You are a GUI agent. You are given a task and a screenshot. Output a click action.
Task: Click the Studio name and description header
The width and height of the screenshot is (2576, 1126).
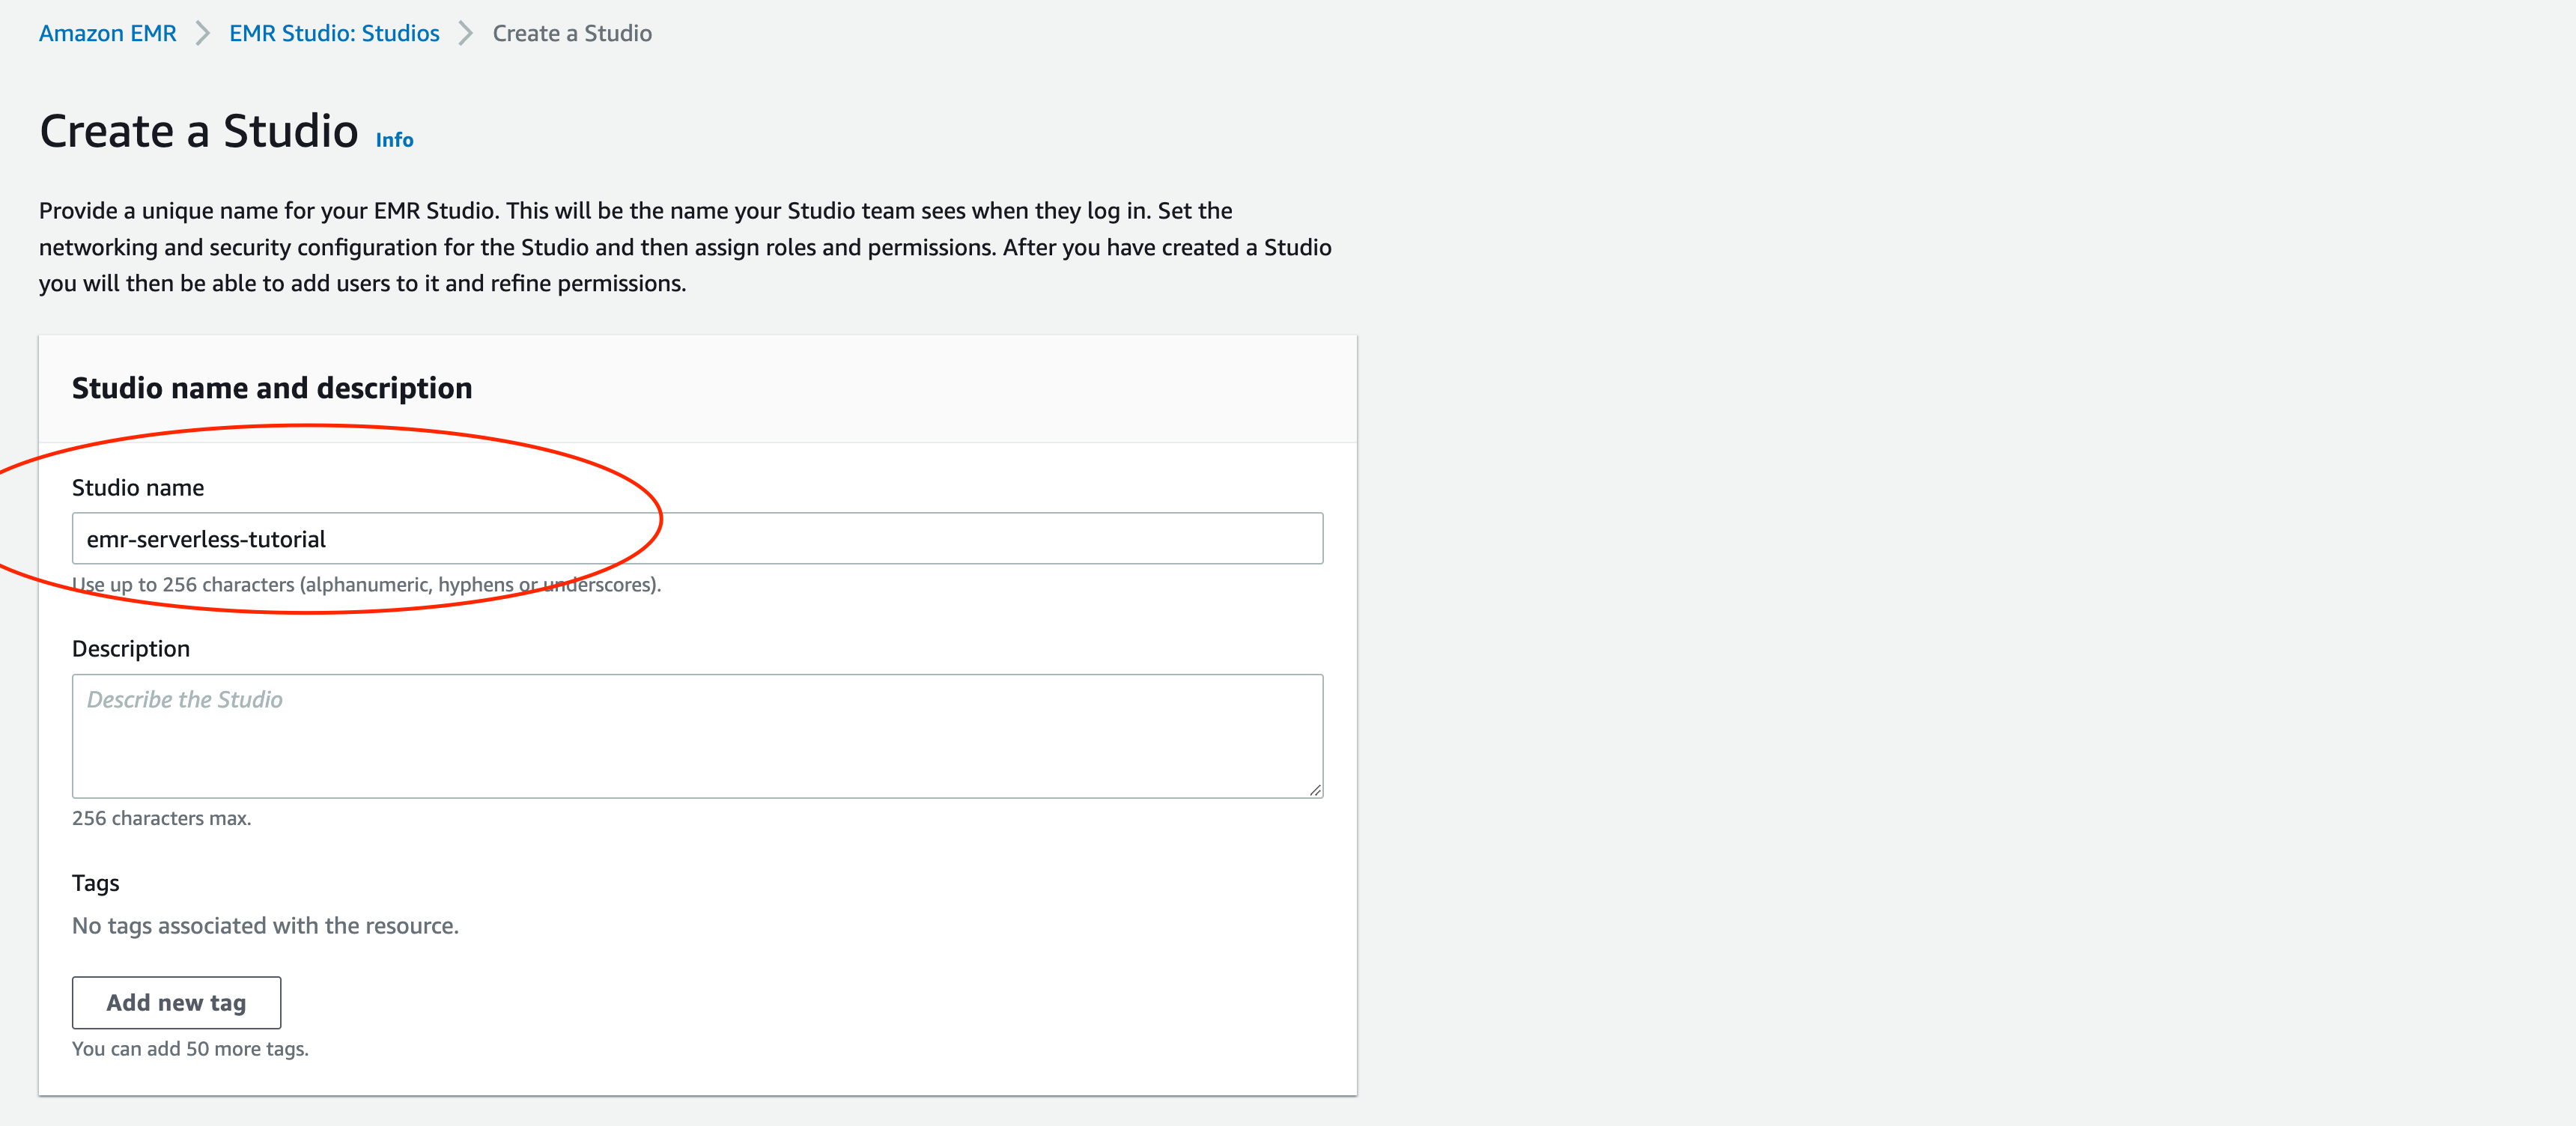272,388
